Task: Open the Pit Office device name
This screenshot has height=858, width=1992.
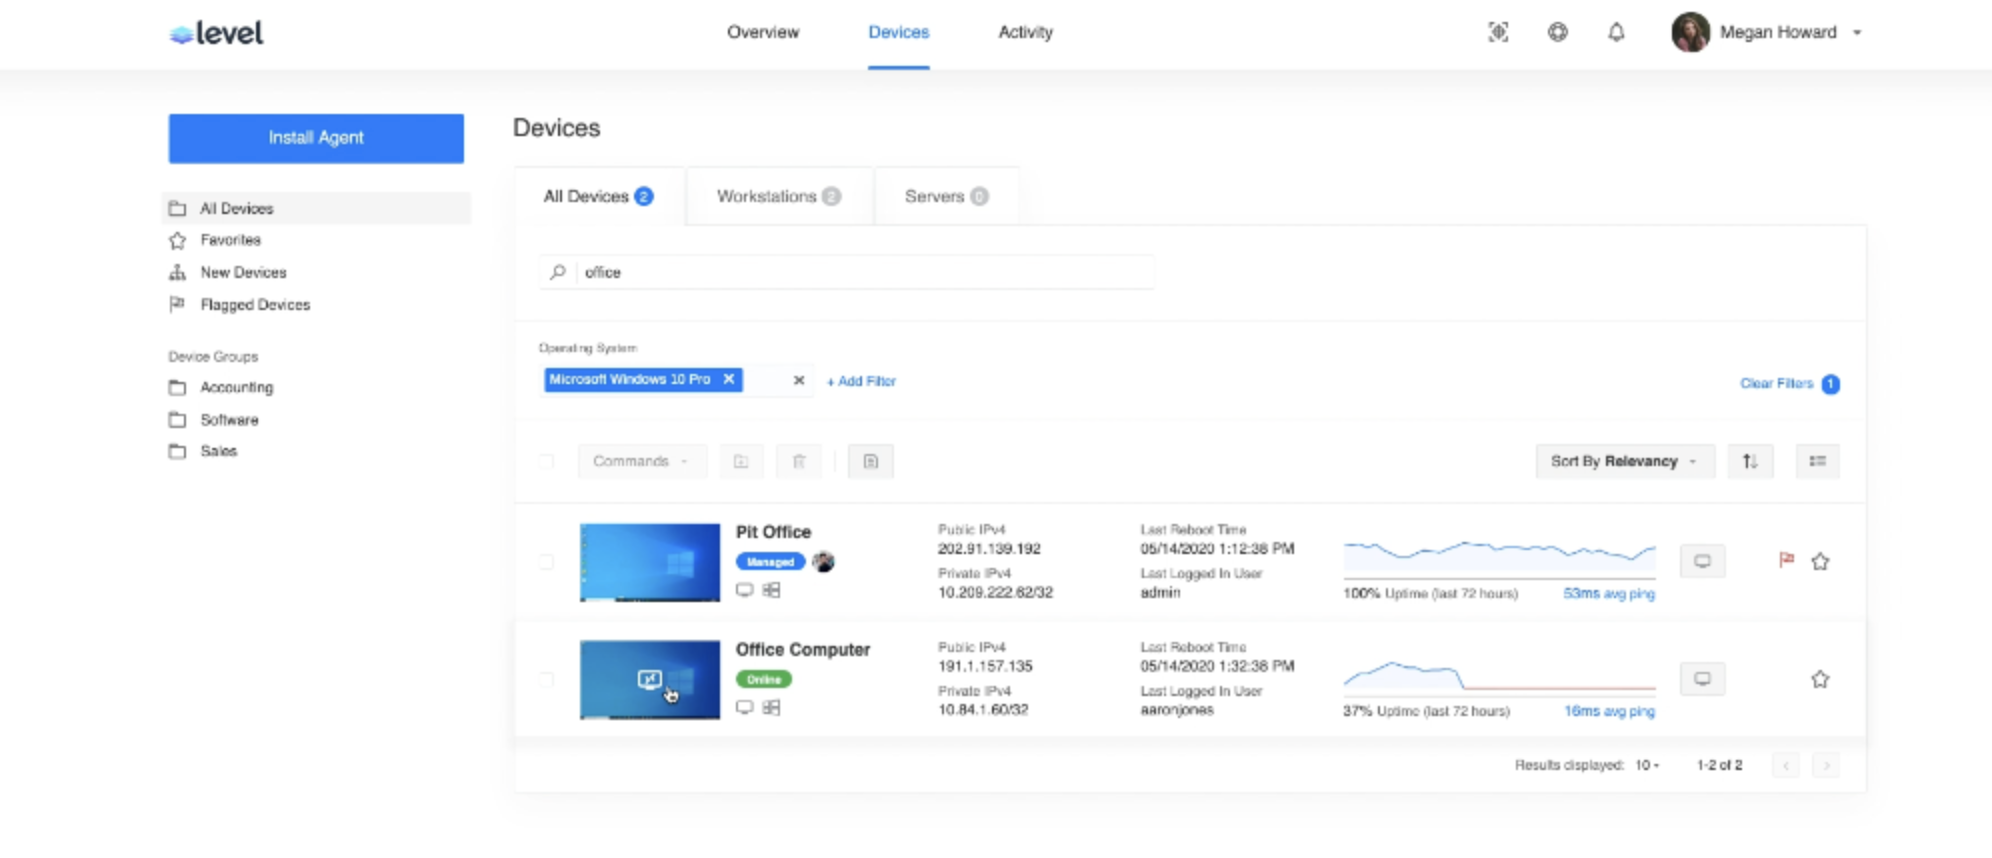Action: pos(773,532)
